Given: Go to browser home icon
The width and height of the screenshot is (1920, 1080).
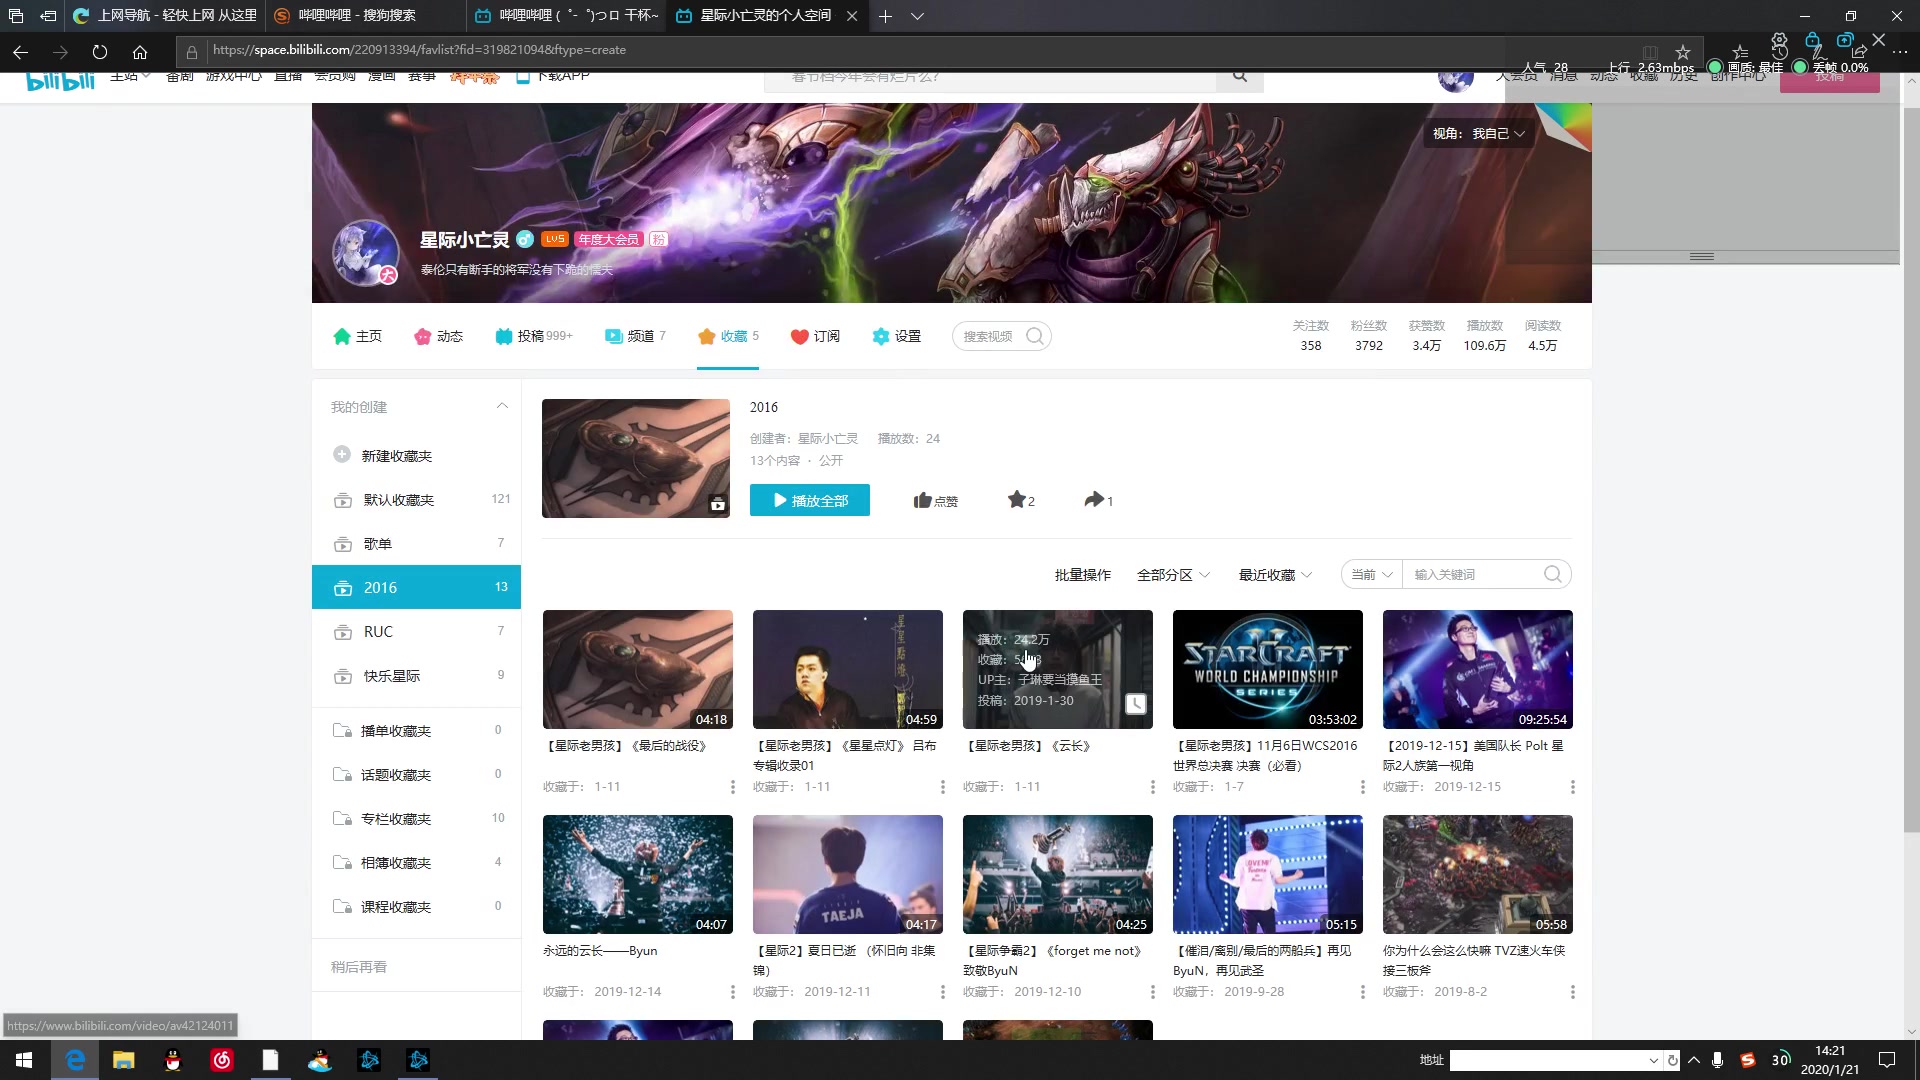Looking at the screenshot, I should (x=140, y=51).
